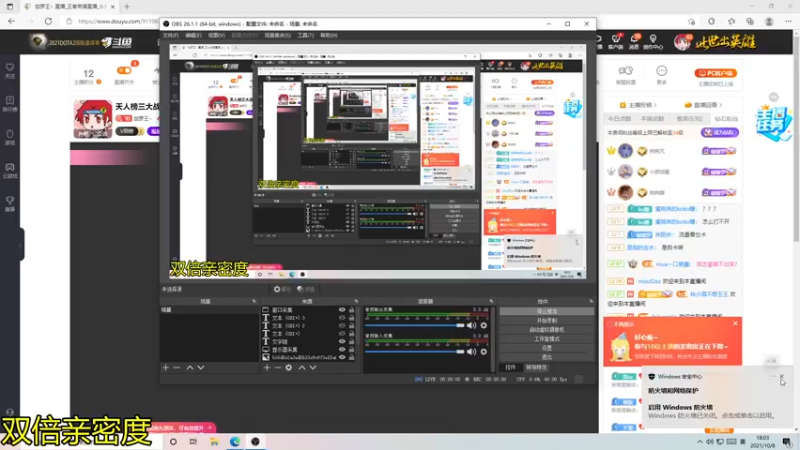Open OBS 编辑(E) menu

pos(193,35)
